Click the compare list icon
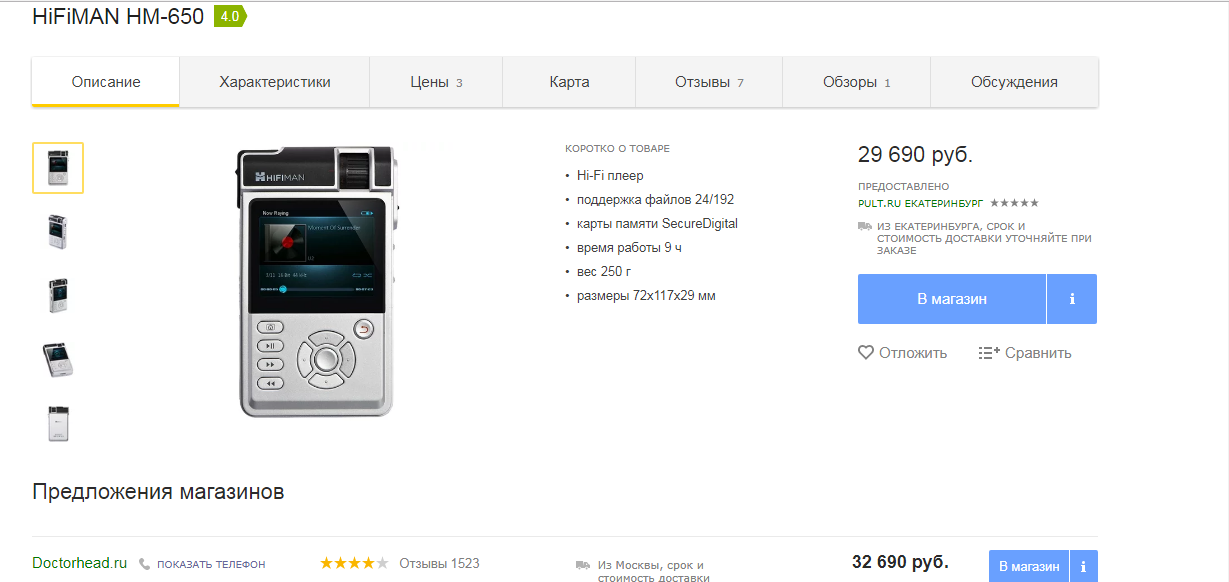This screenshot has height=582, width=1229. (x=989, y=352)
